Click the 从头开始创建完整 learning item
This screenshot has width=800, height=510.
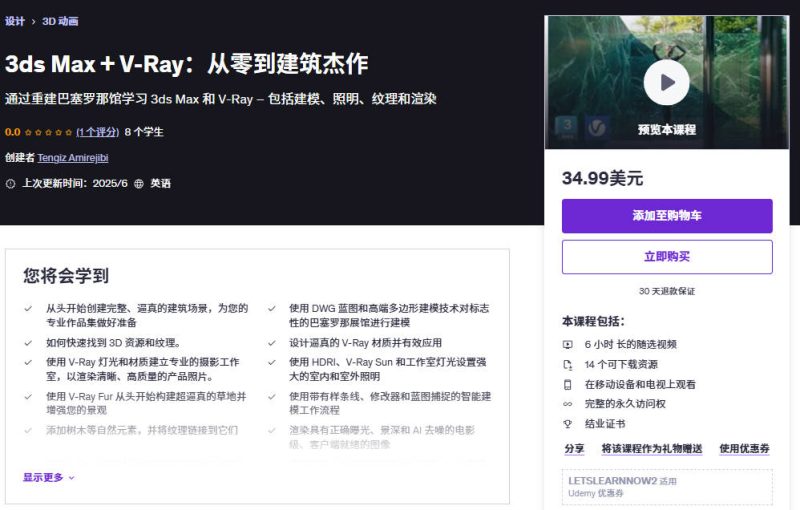coord(147,315)
